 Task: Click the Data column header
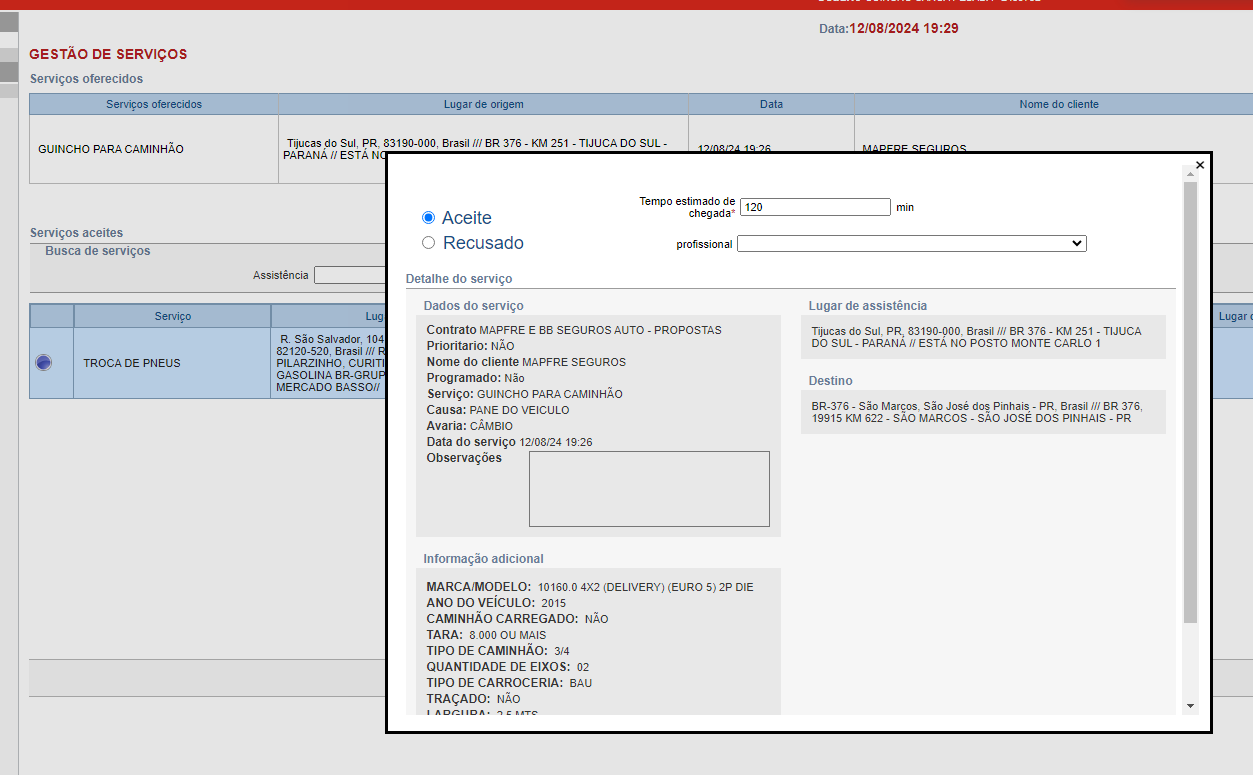point(771,104)
